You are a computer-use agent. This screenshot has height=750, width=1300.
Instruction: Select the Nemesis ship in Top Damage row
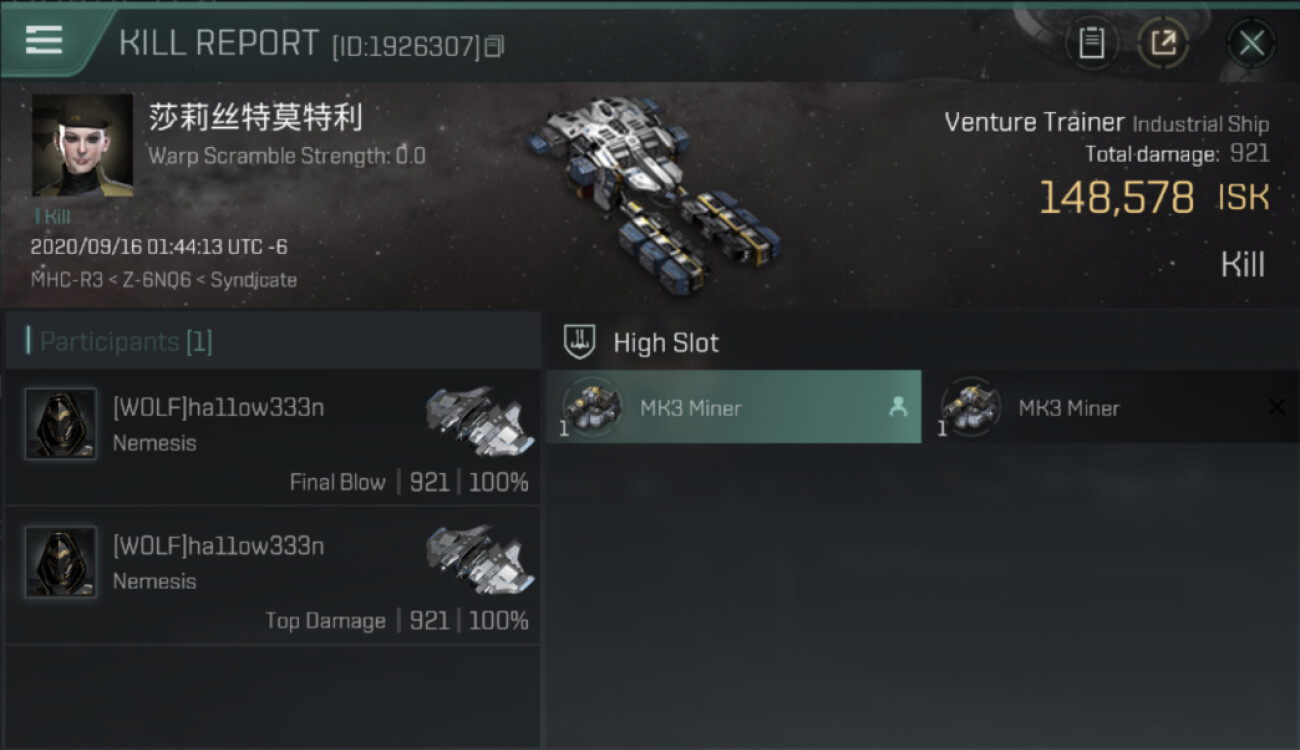pyautogui.click(x=479, y=560)
